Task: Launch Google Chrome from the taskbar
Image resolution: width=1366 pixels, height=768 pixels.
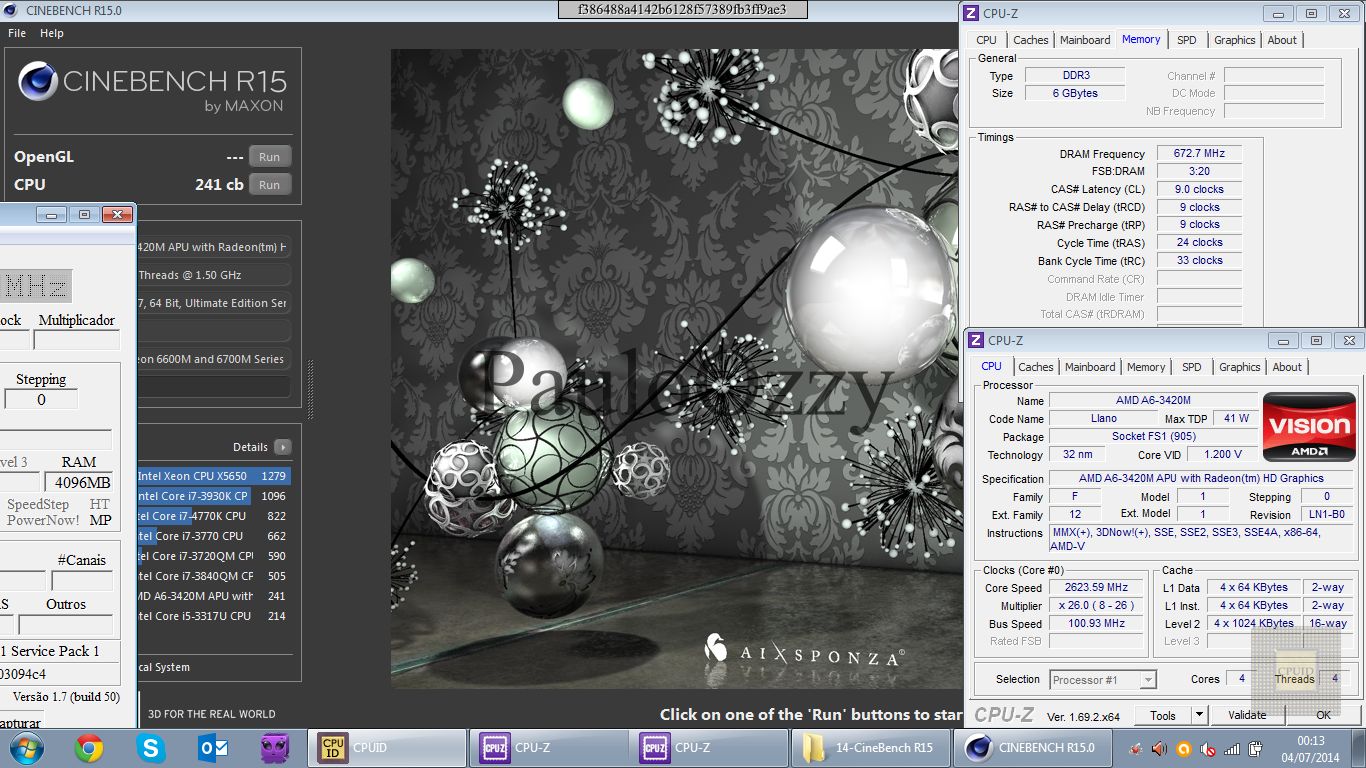Action: 89,748
